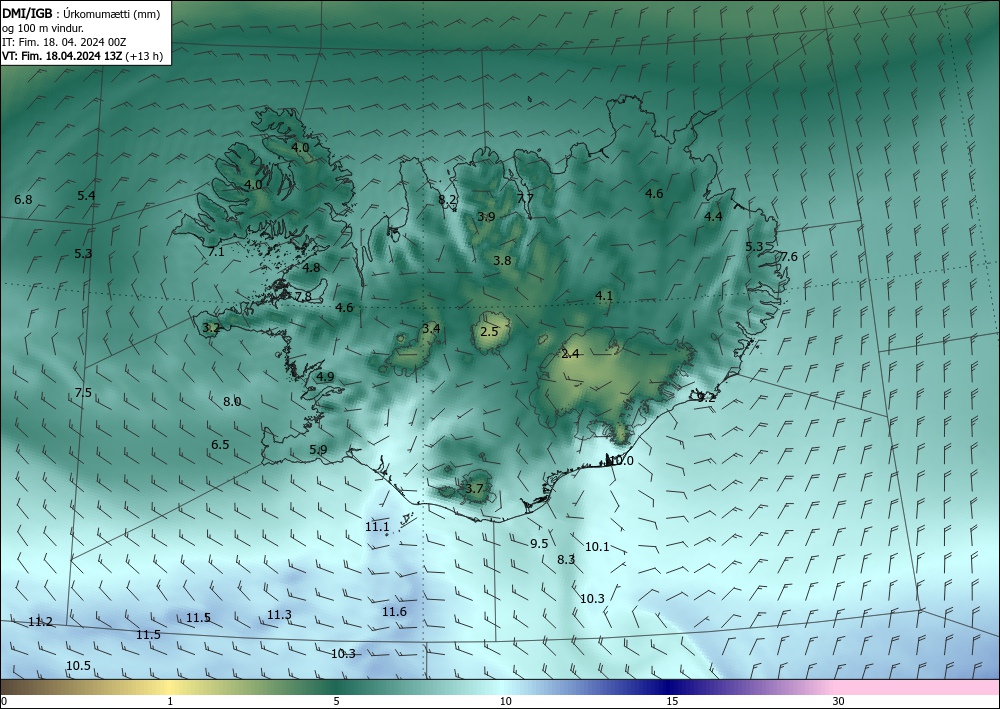Click the '10' tick label under the scale
Screen dimensions: 1000x709
[505, 702]
